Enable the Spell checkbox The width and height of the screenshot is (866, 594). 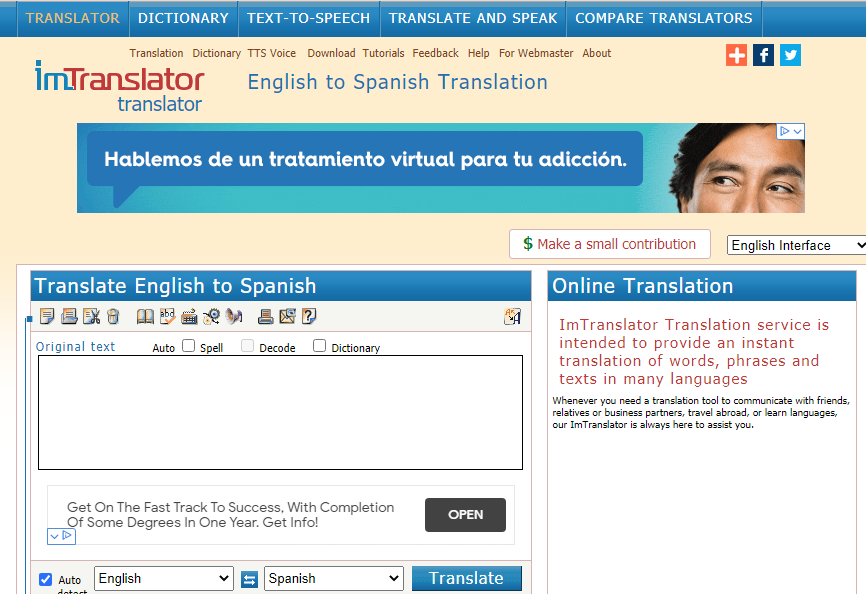pyautogui.click(x=188, y=346)
